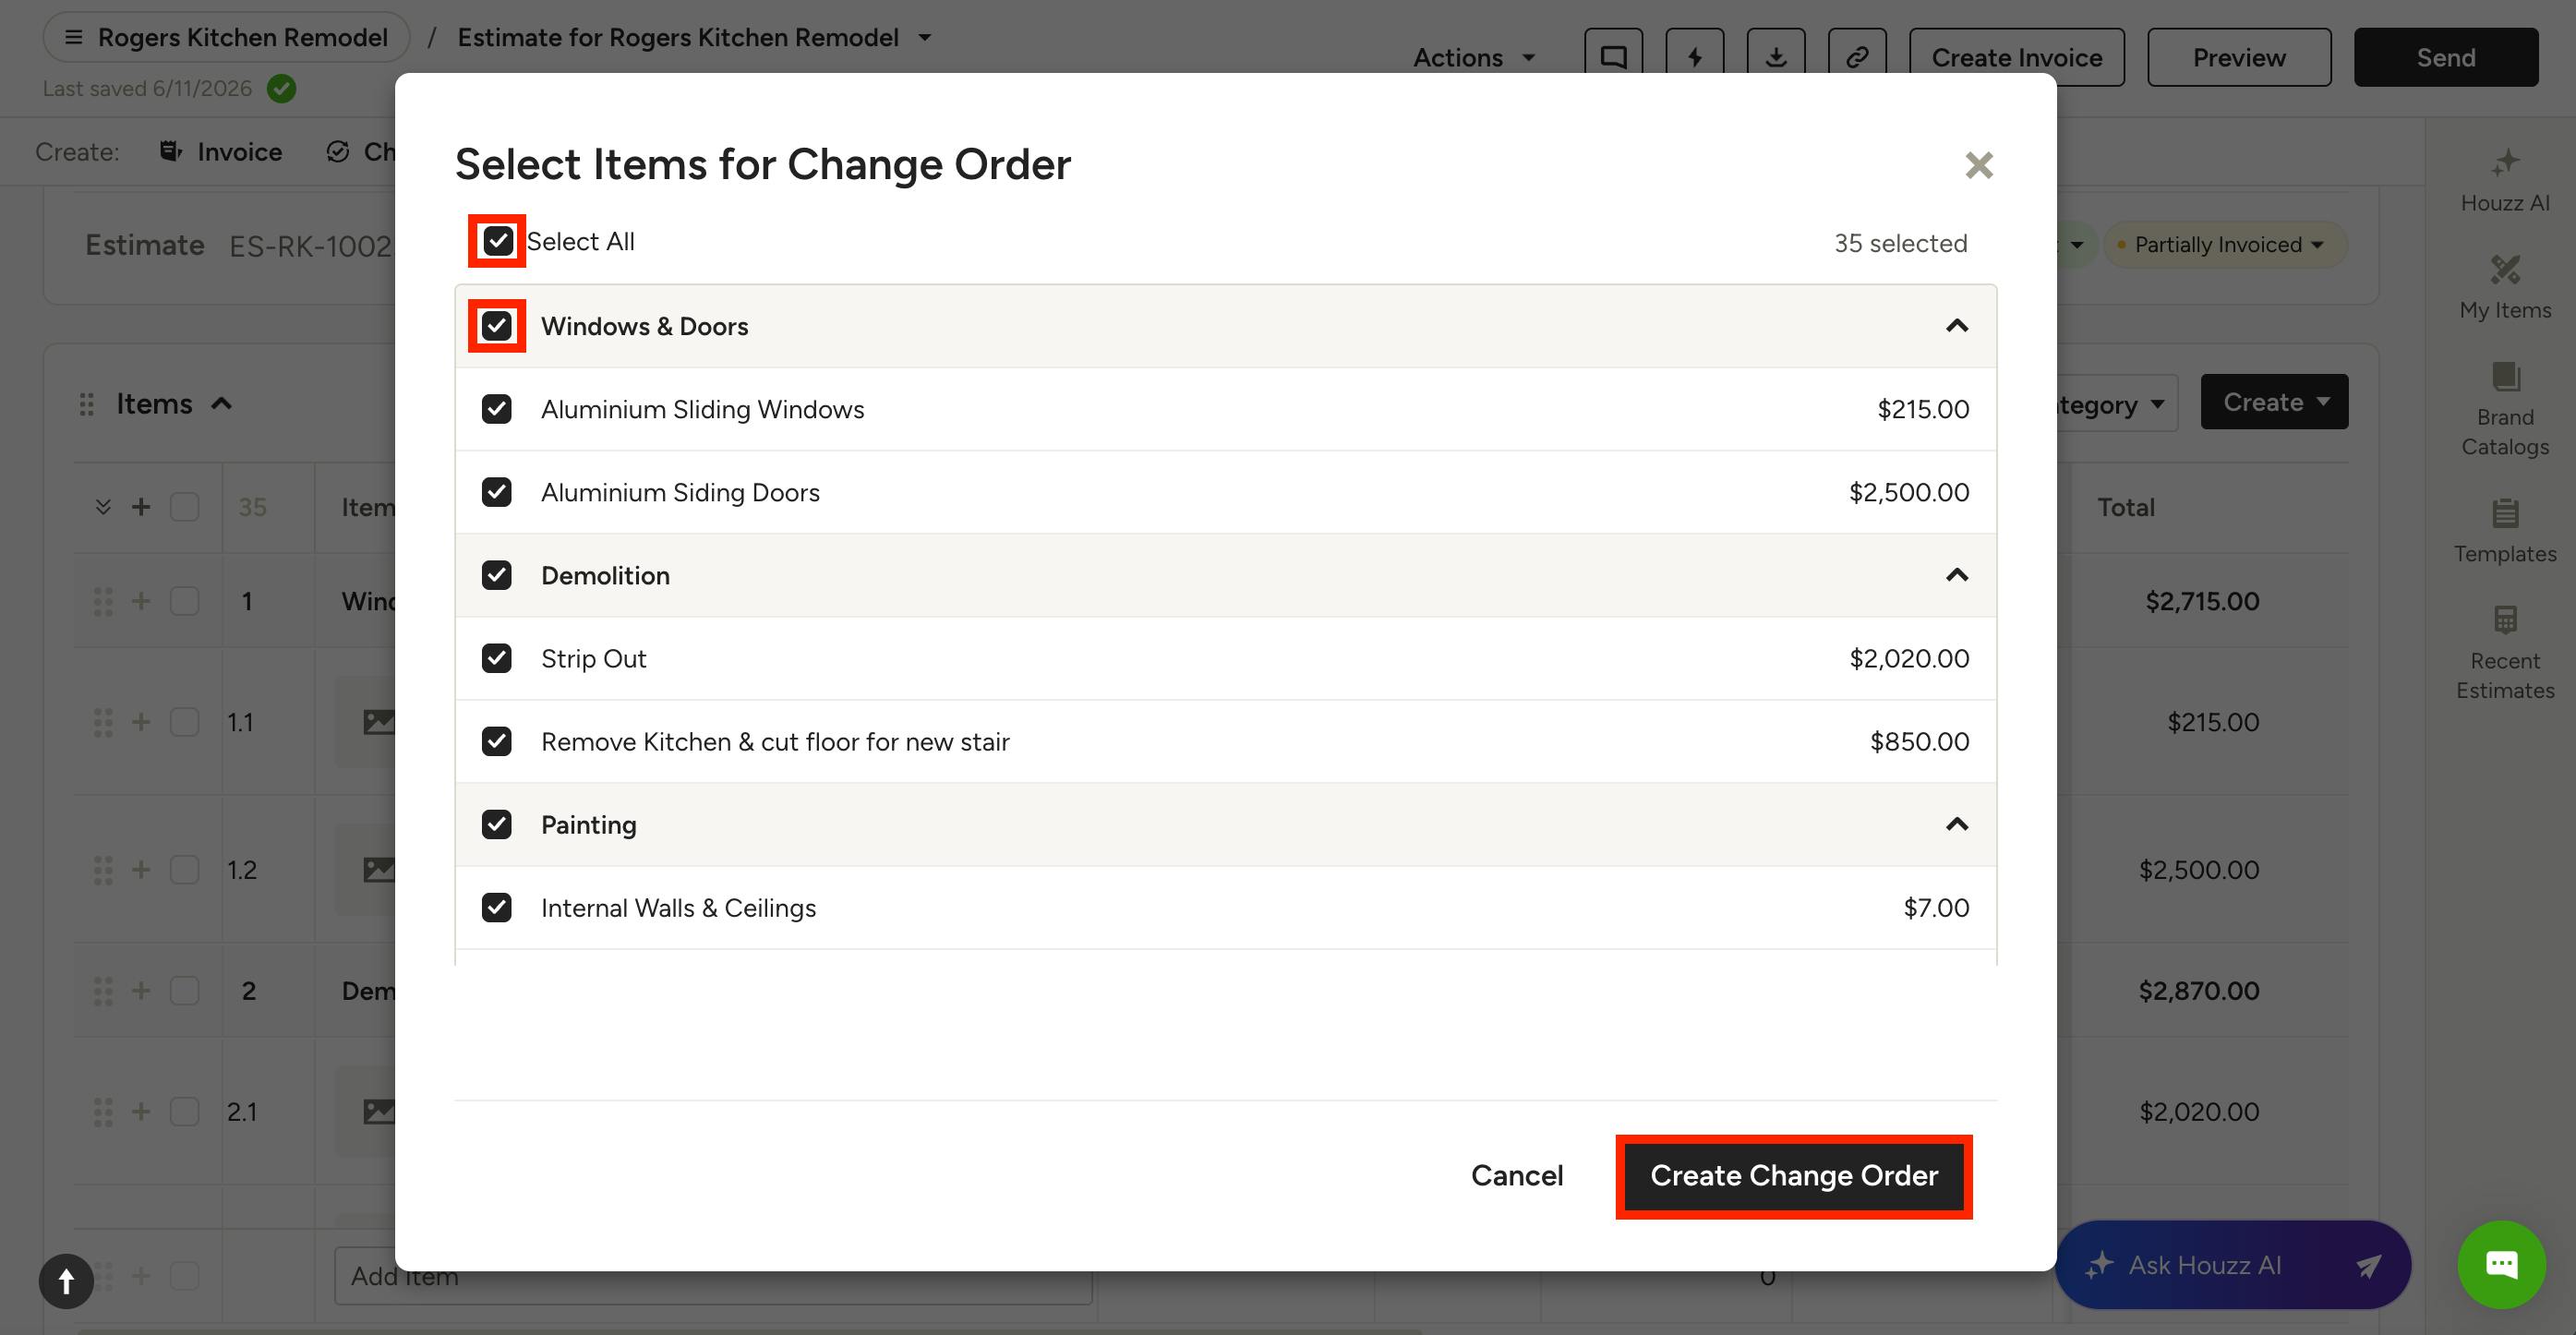Uncheck the Windows & Doors category checkbox
Image resolution: width=2576 pixels, height=1335 pixels.
pyautogui.click(x=497, y=326)
